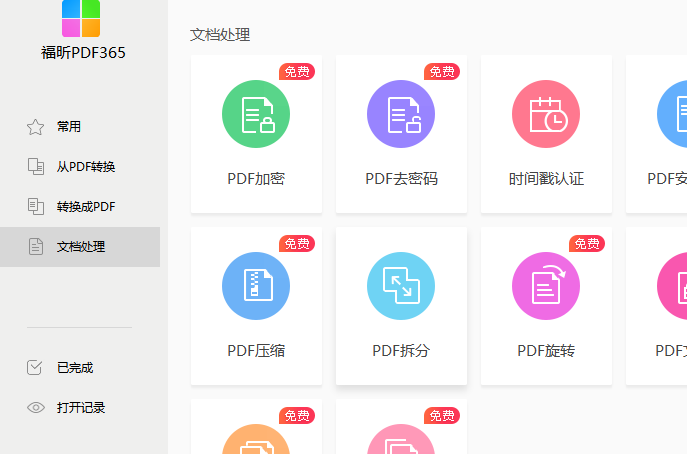Click the 免费 badge on PDF旋转 card
687x454 pixels.
[x=587, y=243]
